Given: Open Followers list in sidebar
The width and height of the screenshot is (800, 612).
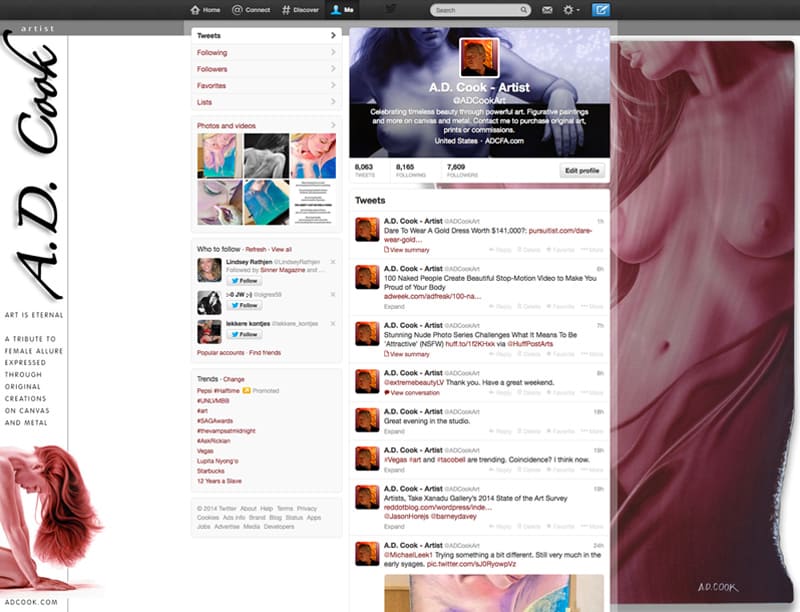Looking at the screenshot, I should point(266,69).
